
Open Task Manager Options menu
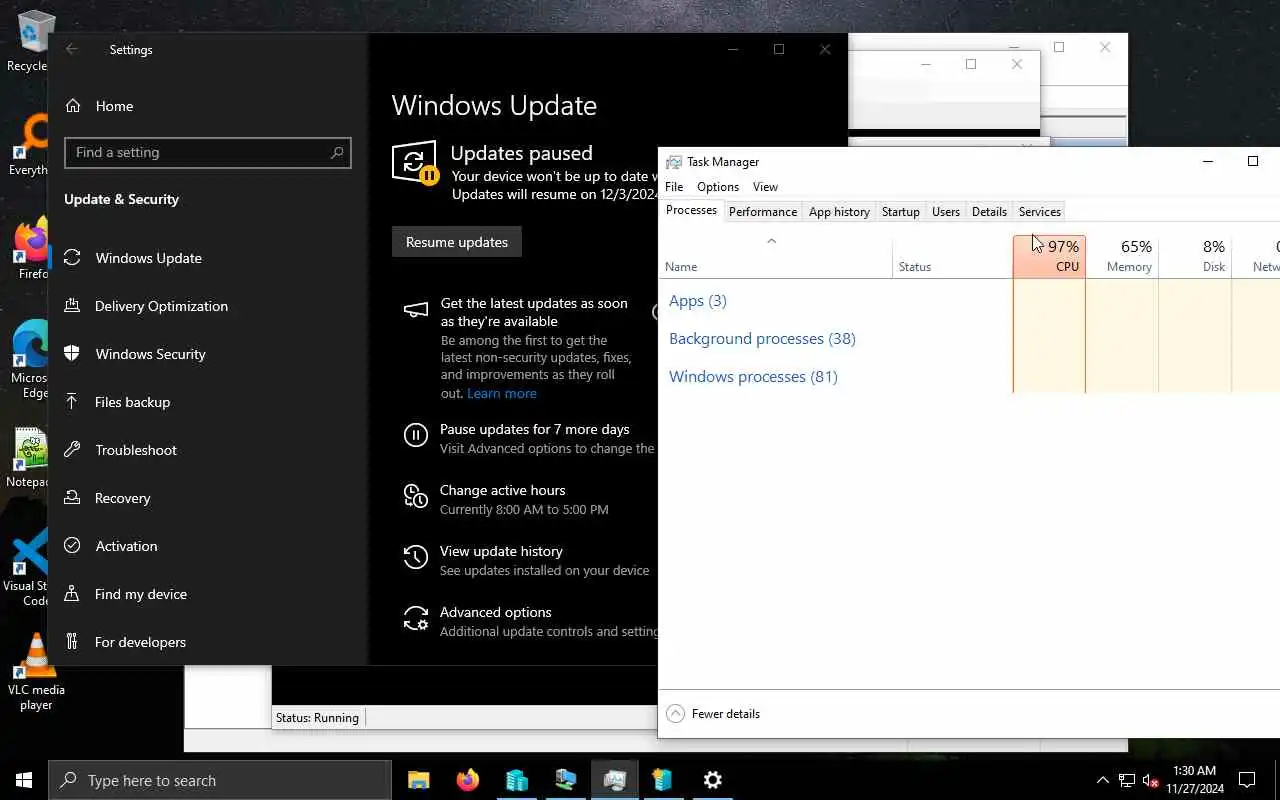718,187
